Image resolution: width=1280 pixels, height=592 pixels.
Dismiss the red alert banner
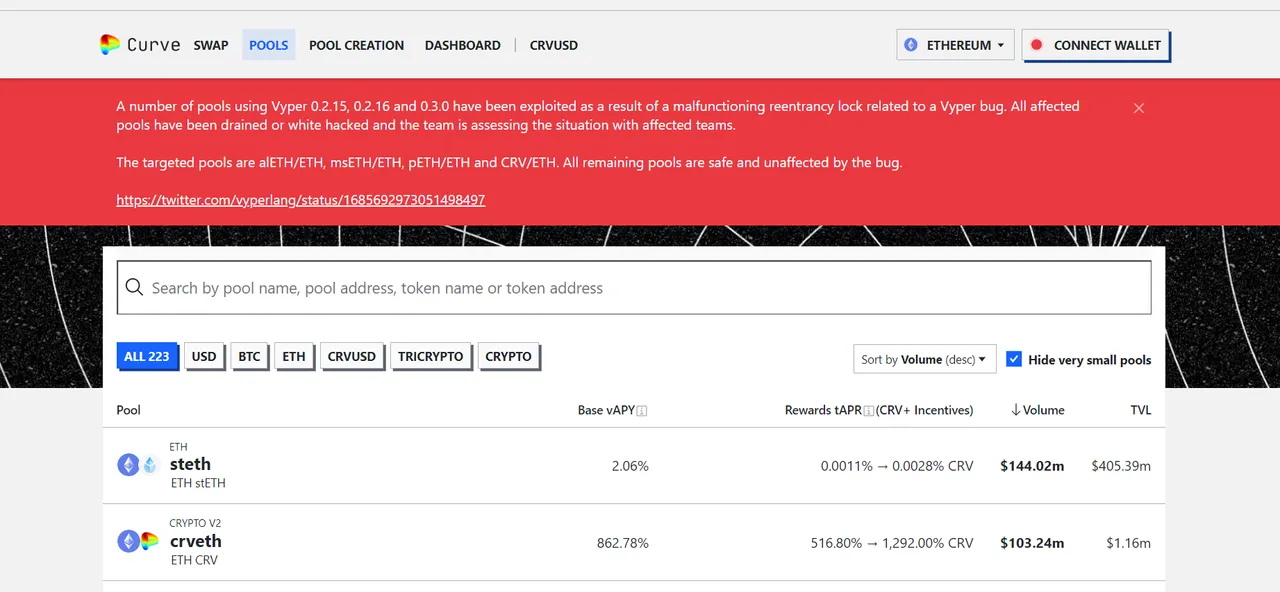pyautogui.click(x=1139, y=108)
